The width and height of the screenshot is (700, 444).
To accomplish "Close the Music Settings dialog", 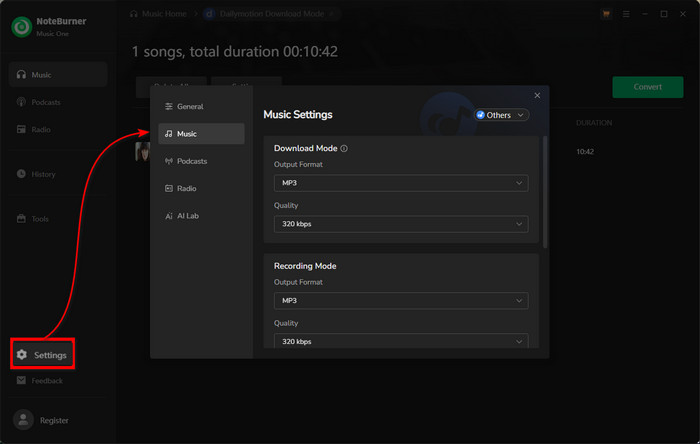I will coord(537,95).
